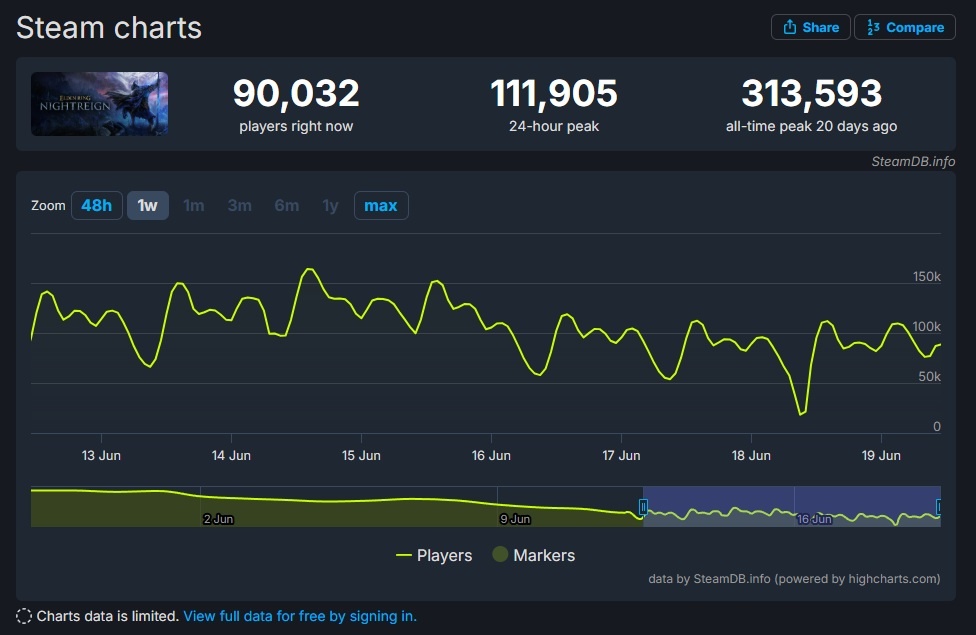The height and width of the screenshot is (635, 976).
Task: Open the Compare feature
Action: click(905, 27)
